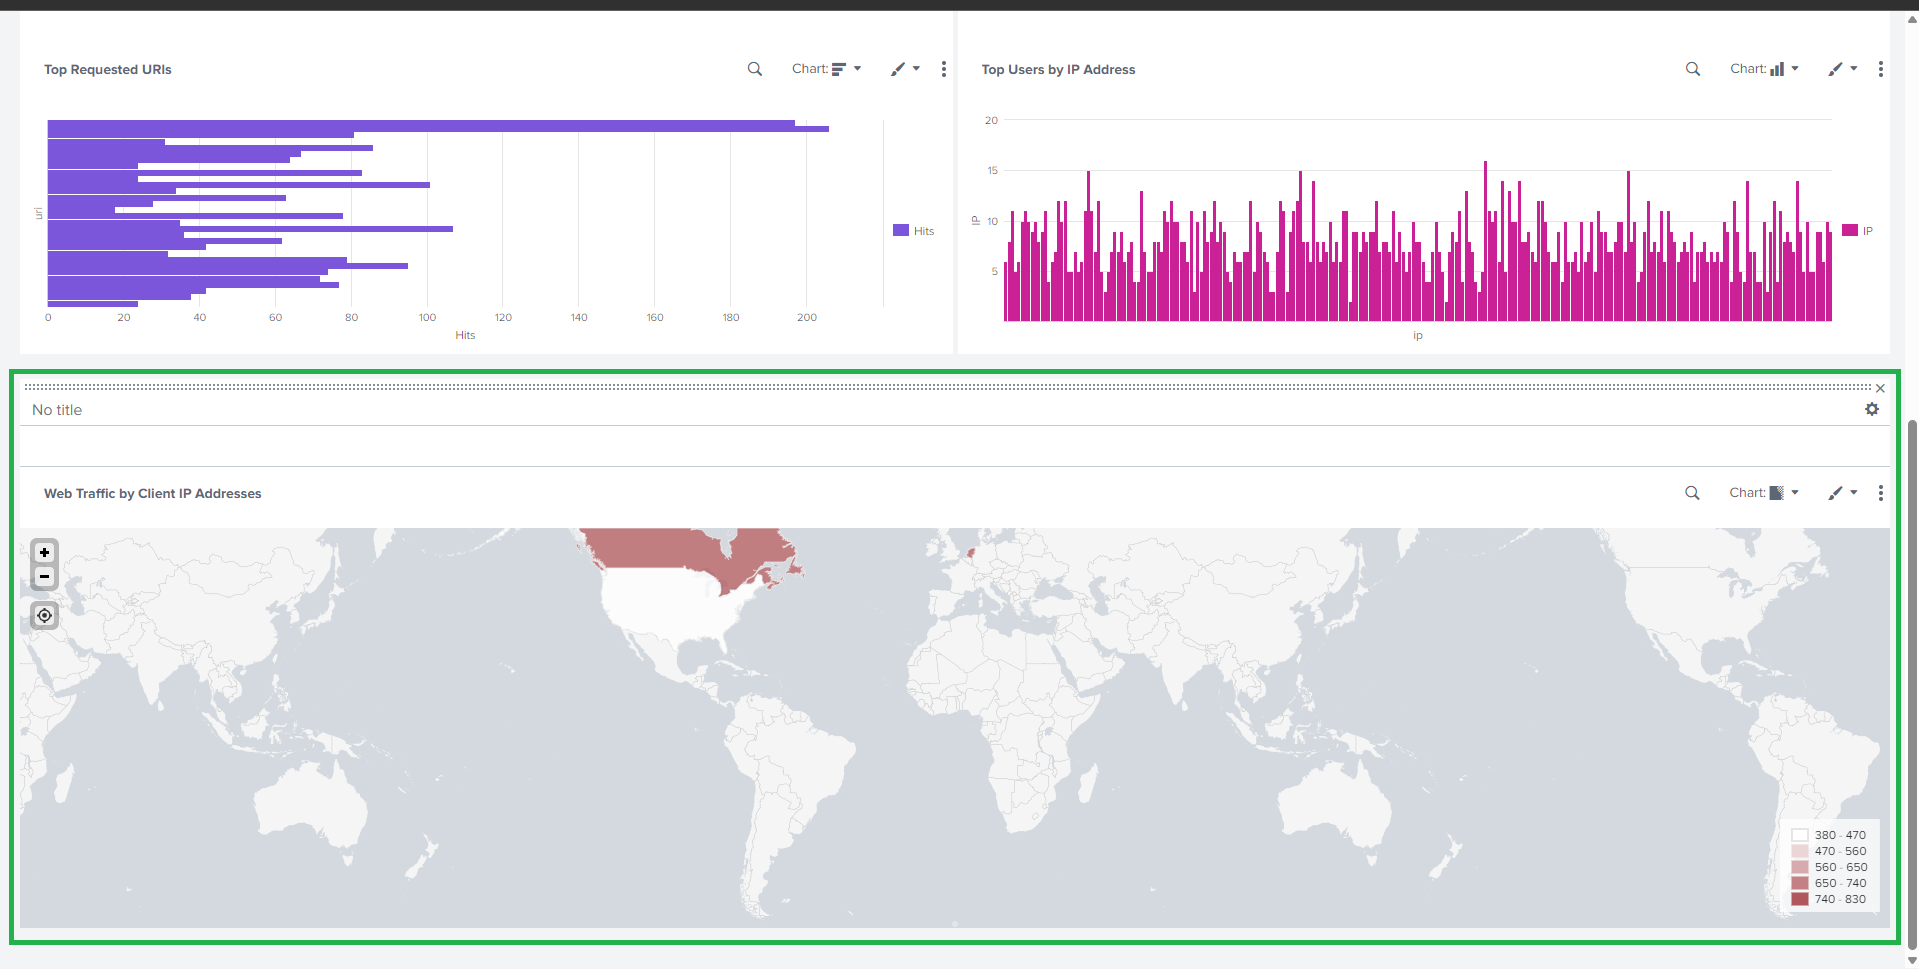
Task: Open settings gear for No title row
Action: (1872, 409)
